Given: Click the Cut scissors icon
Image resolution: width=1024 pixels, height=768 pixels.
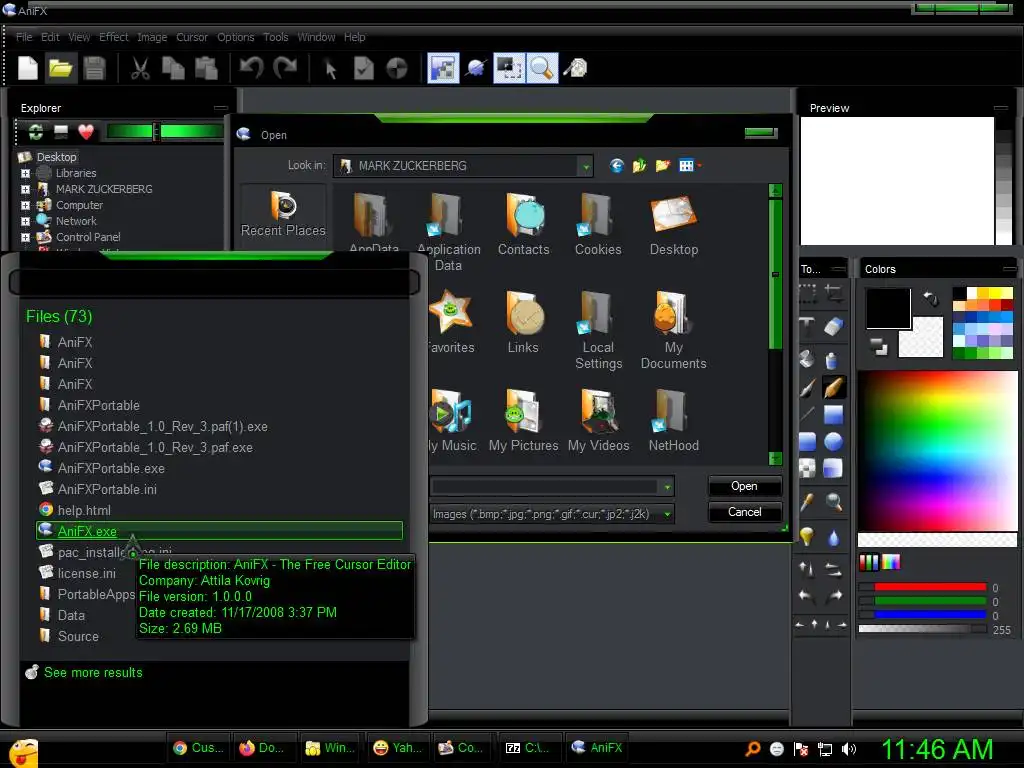Looking at the screenshot, I should click(x=140, y=68).
